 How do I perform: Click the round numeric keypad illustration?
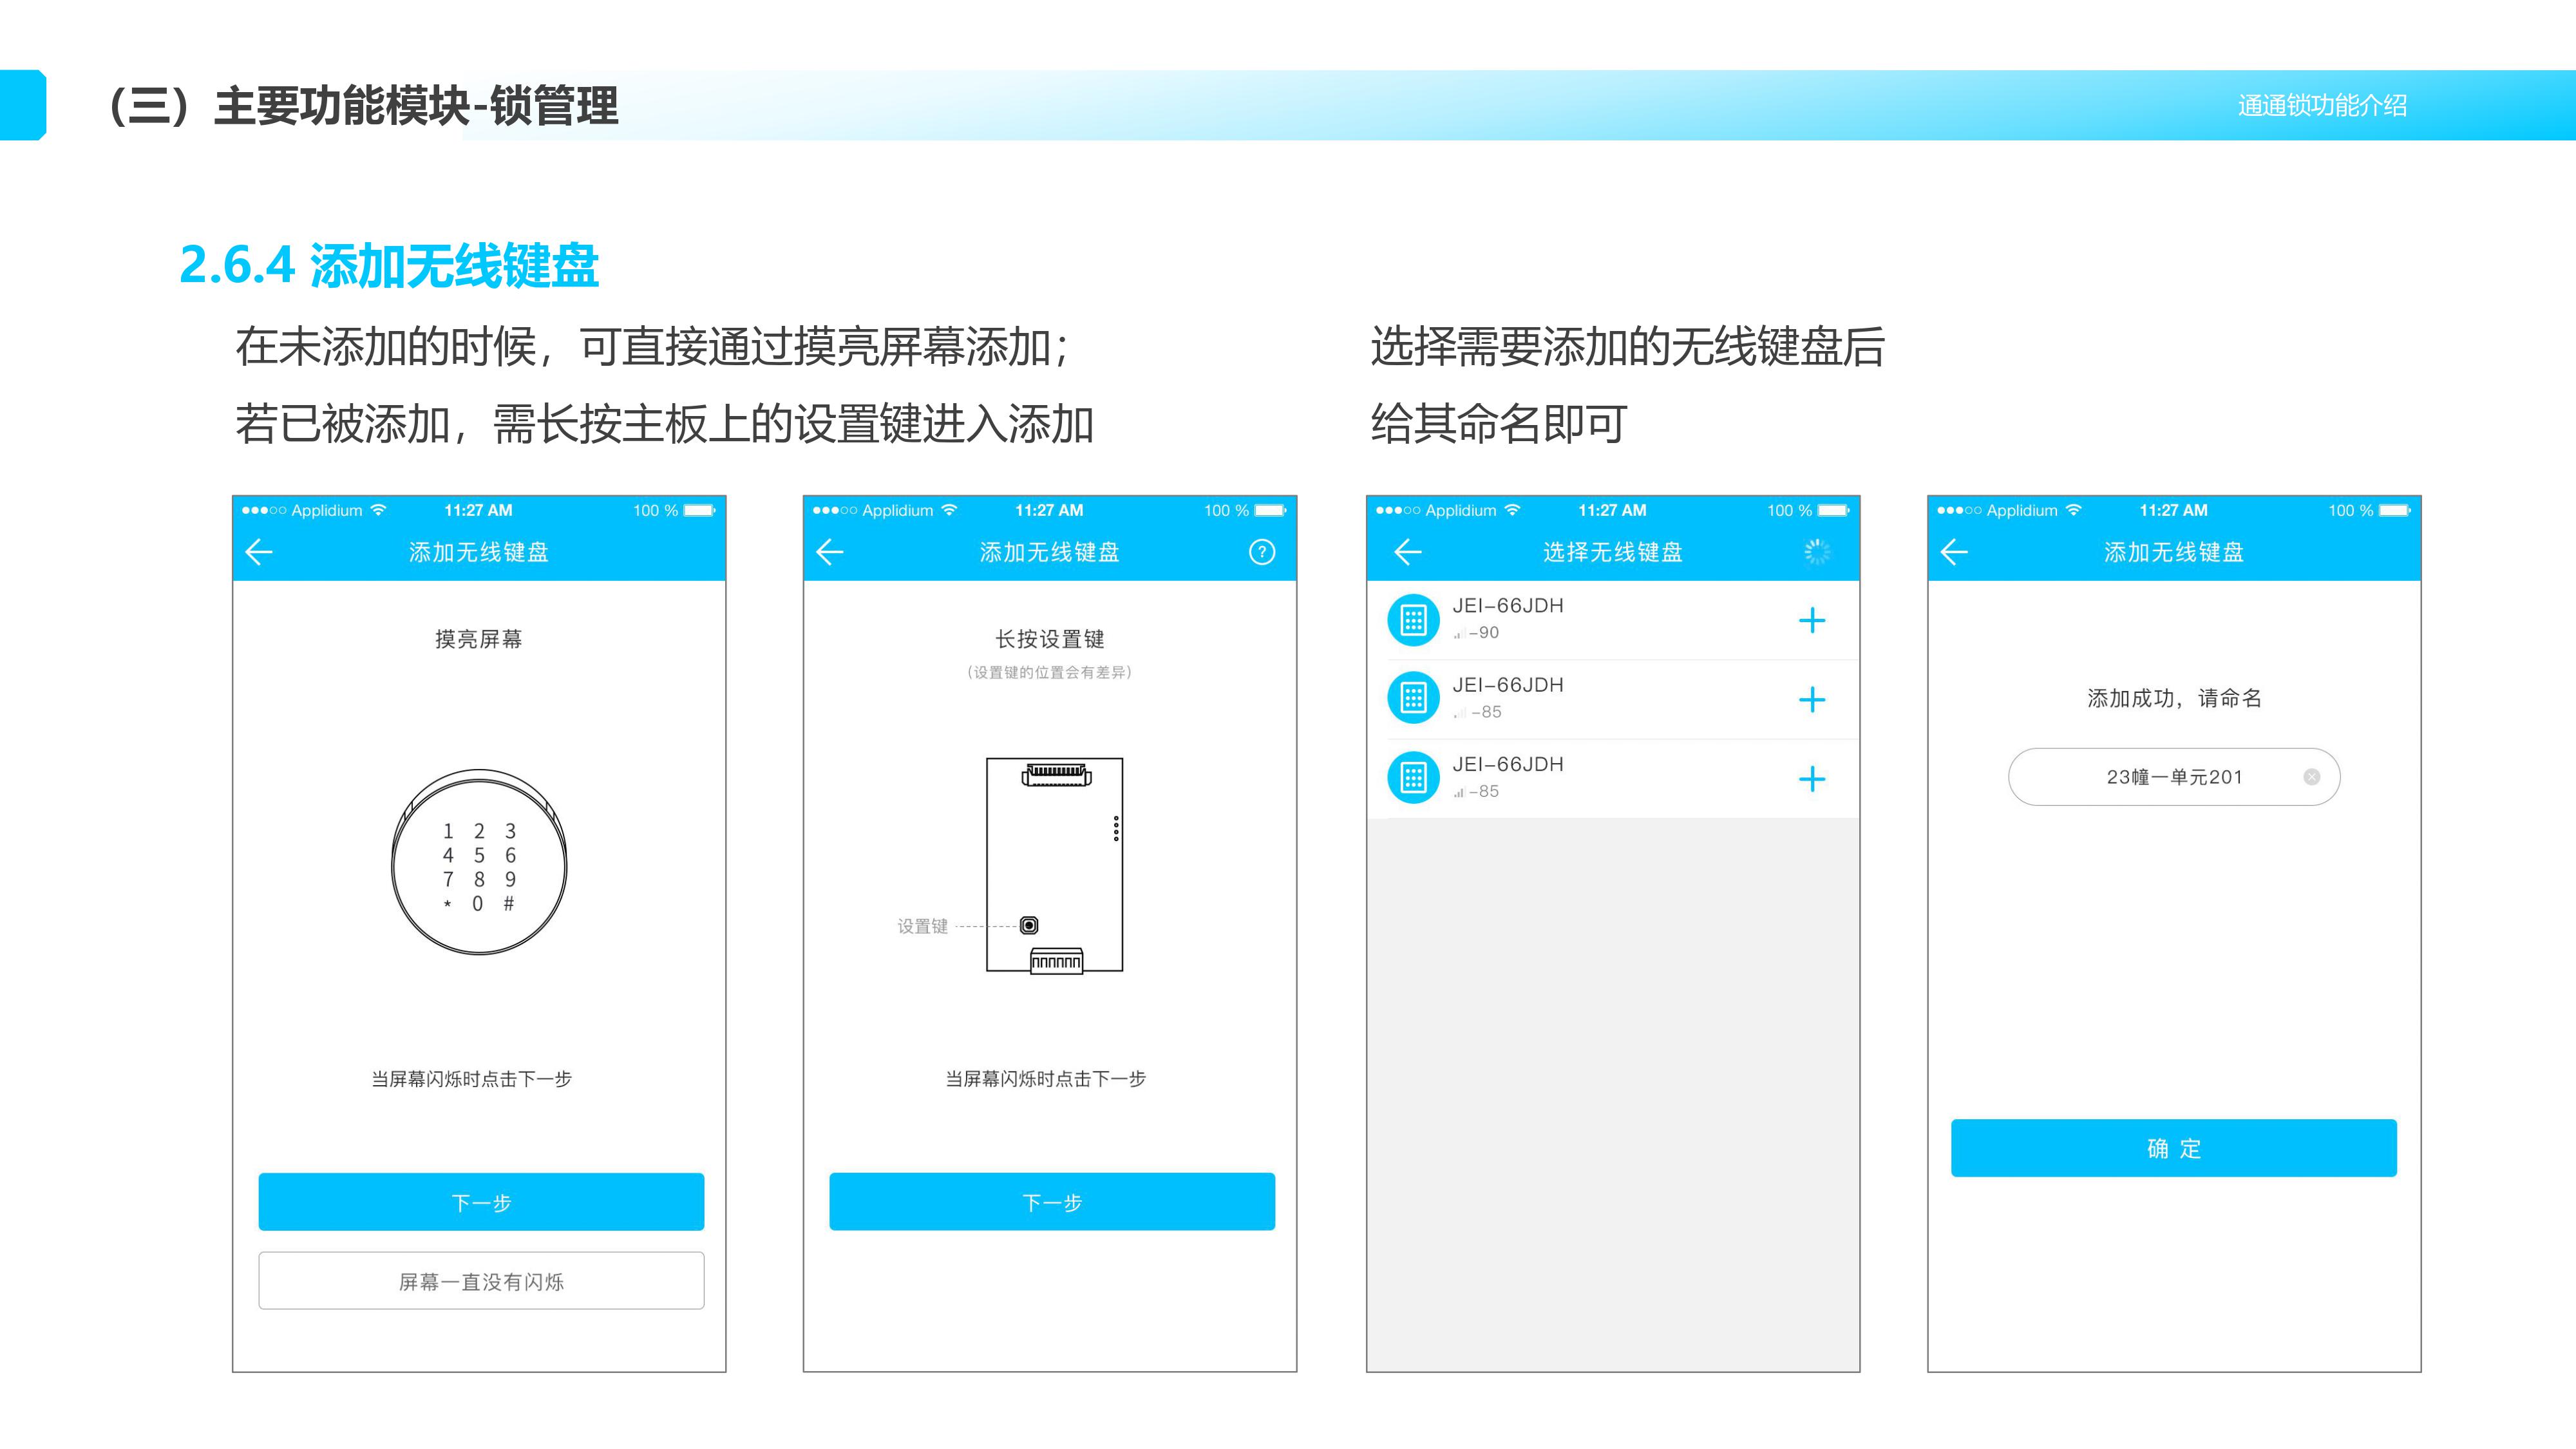pyautogui.click(x=479, y=862)
